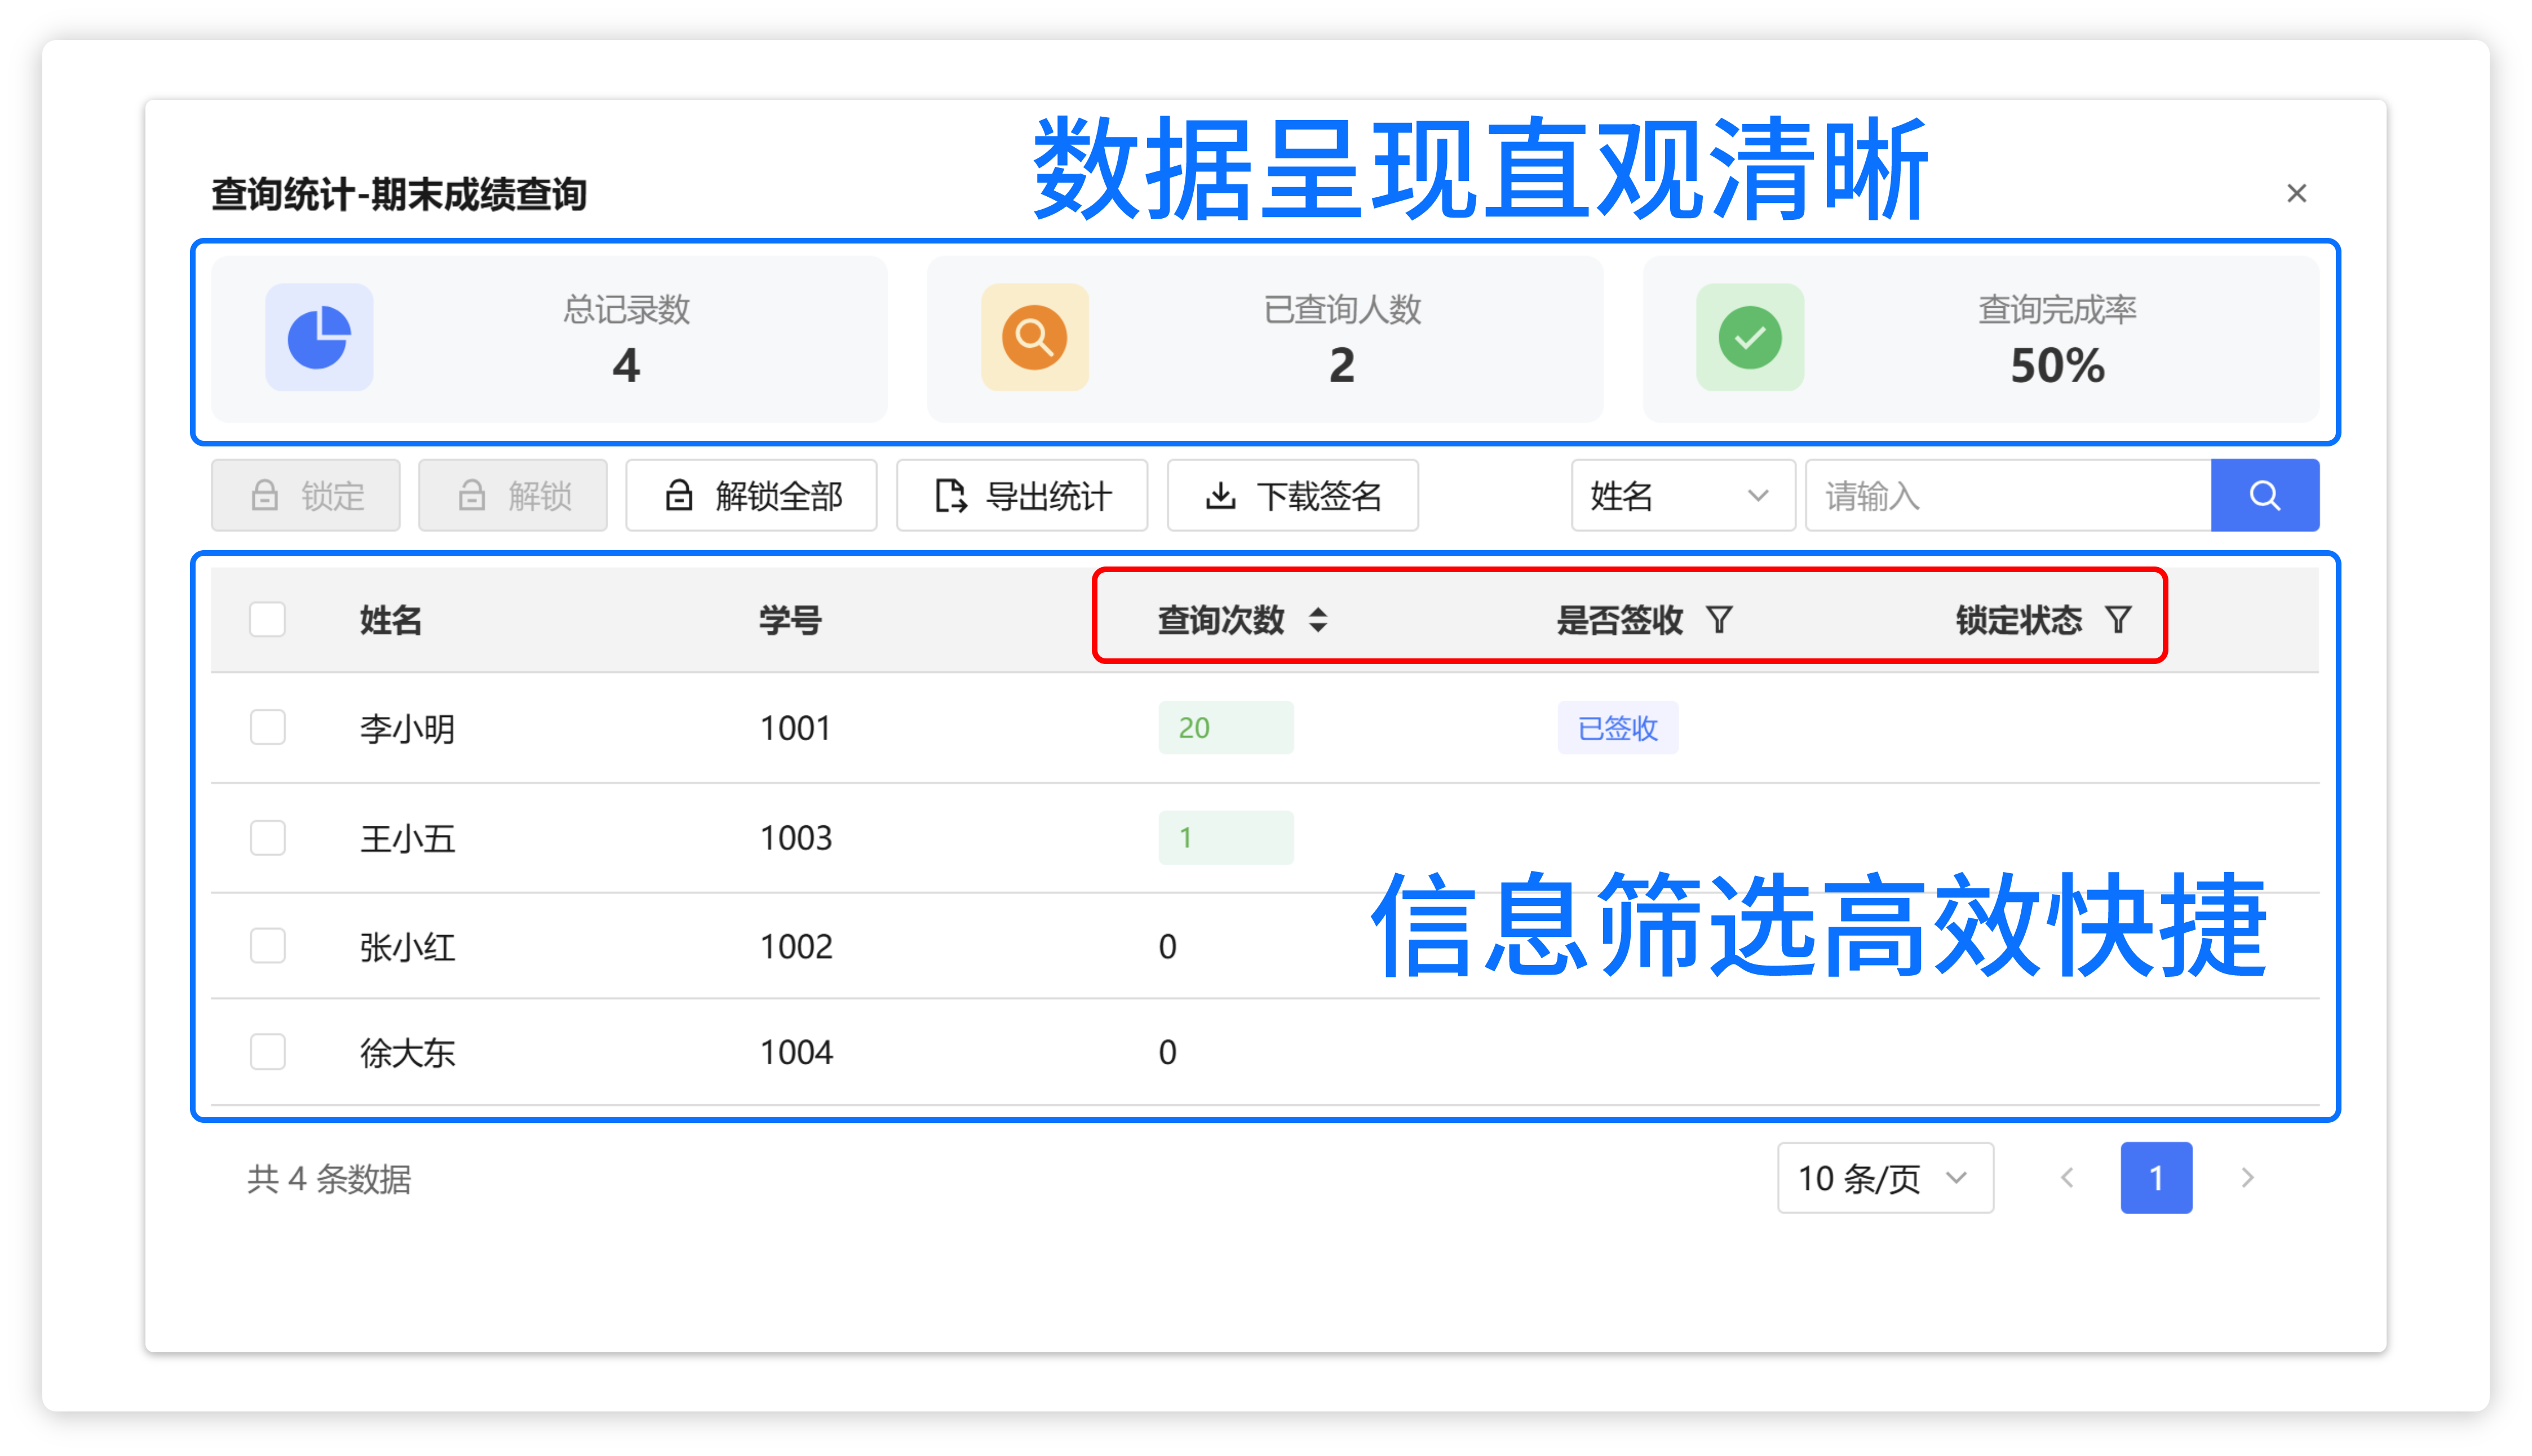Click the orange magnifier icon for 已查询人数
The image size is (2532, 1456).
[x=1034, y=337]
